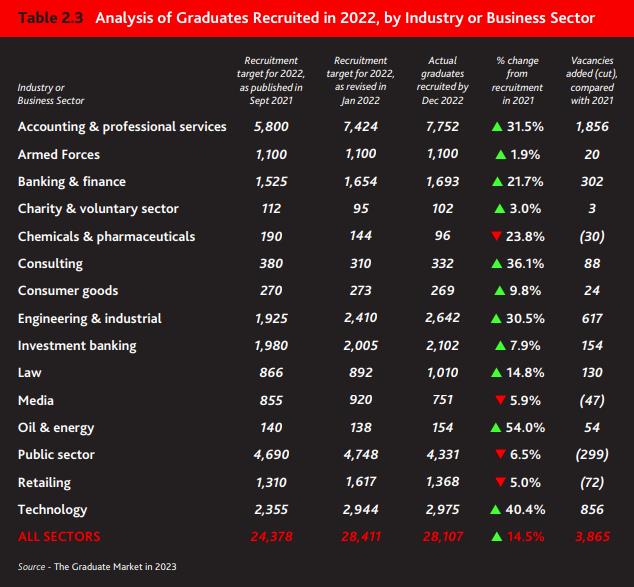Click the red arrow in the Media row
Viewport: 634px width, 587px height.
click(x=500, y=400)
